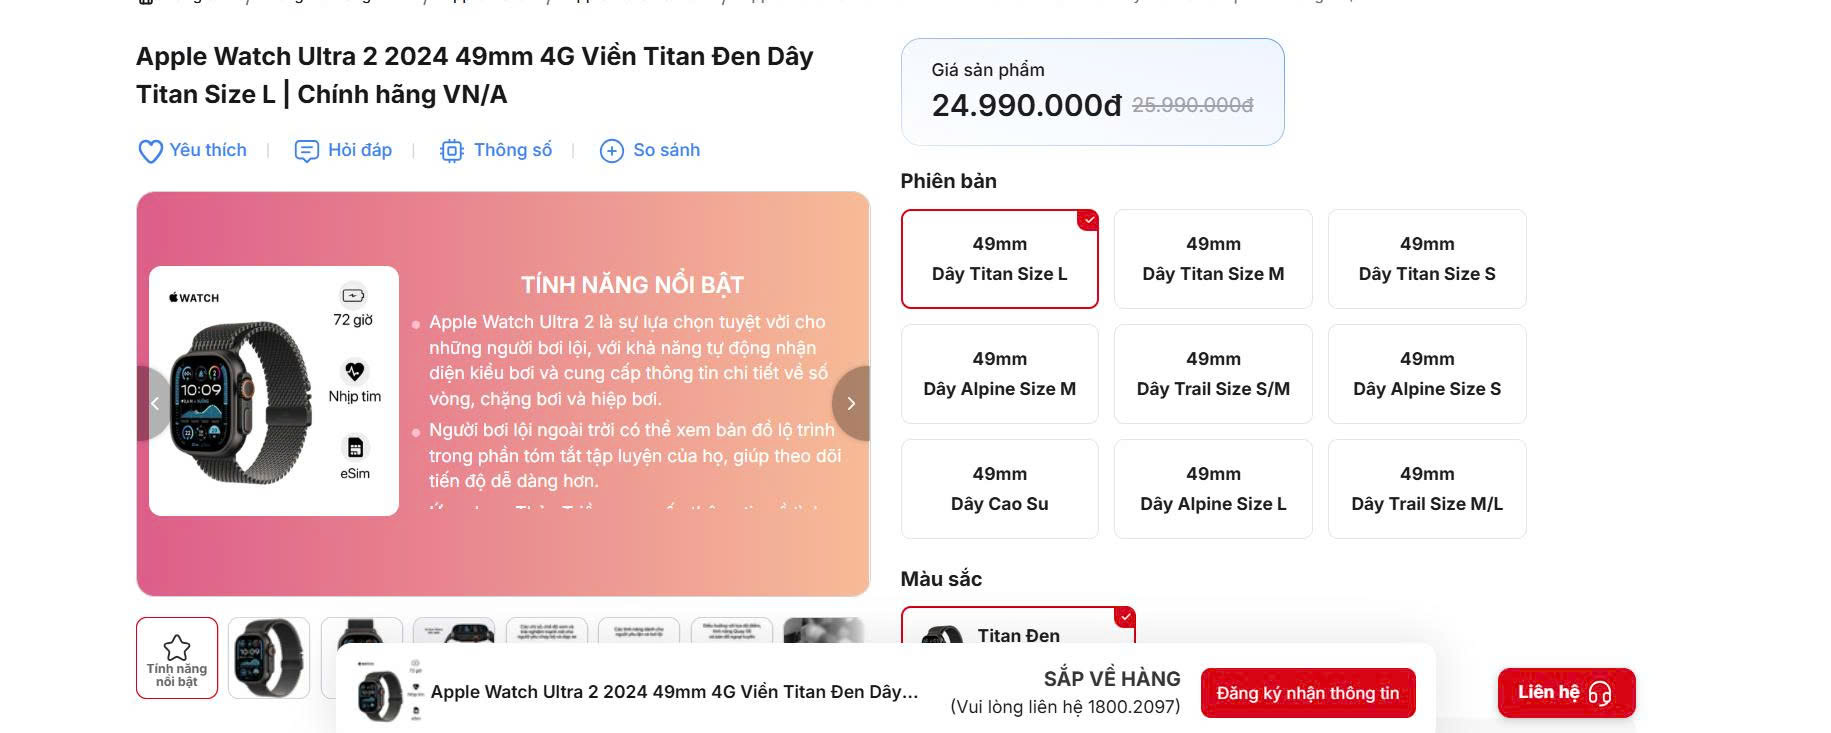Choose 49mm Dây Trail Size S/M option

click(1213, 374)
